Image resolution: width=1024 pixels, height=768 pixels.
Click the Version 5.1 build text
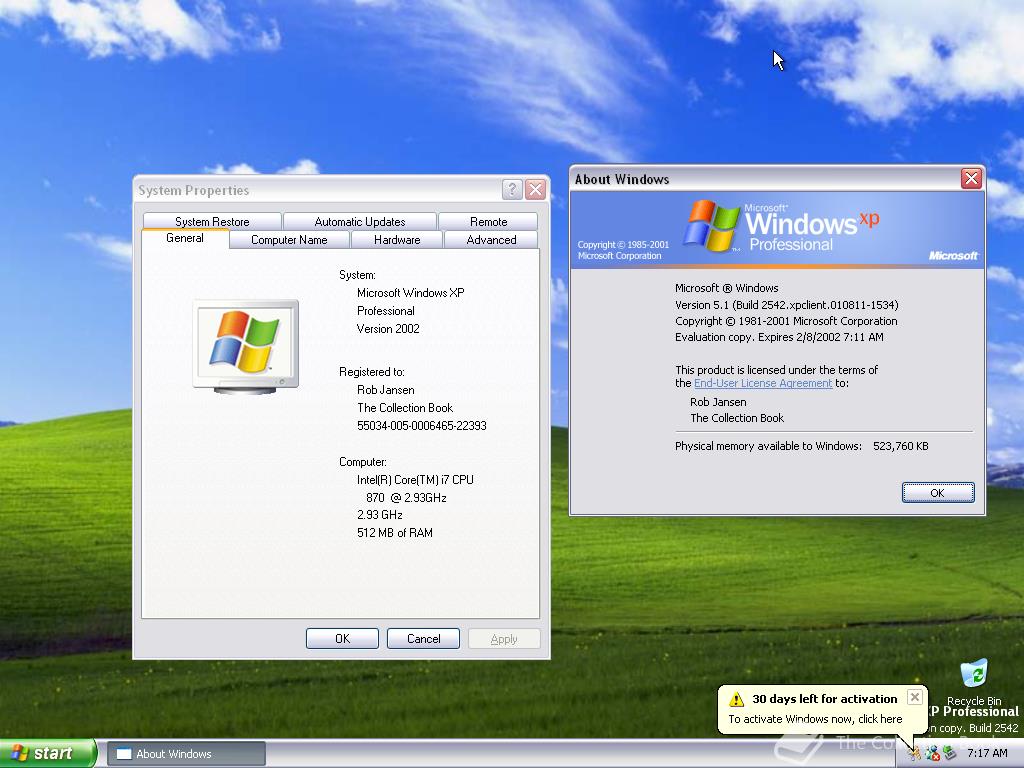tap(786, 305)
